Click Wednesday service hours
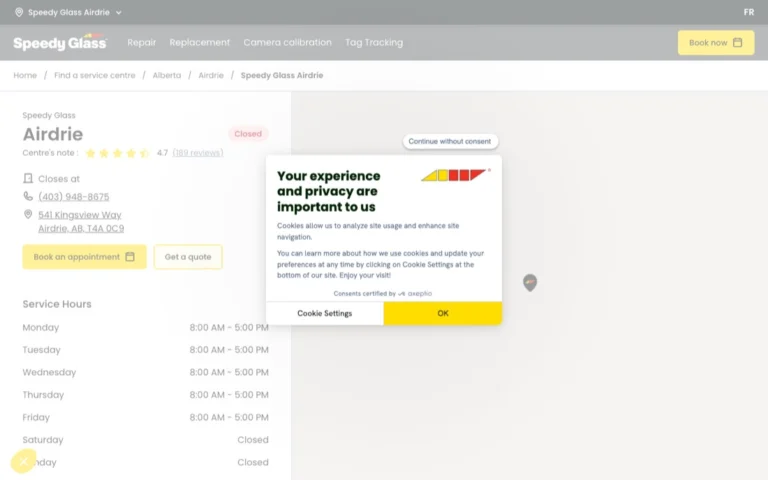Image resolution: width=768 pixels, height=480 pixels. tap(145, 373)
